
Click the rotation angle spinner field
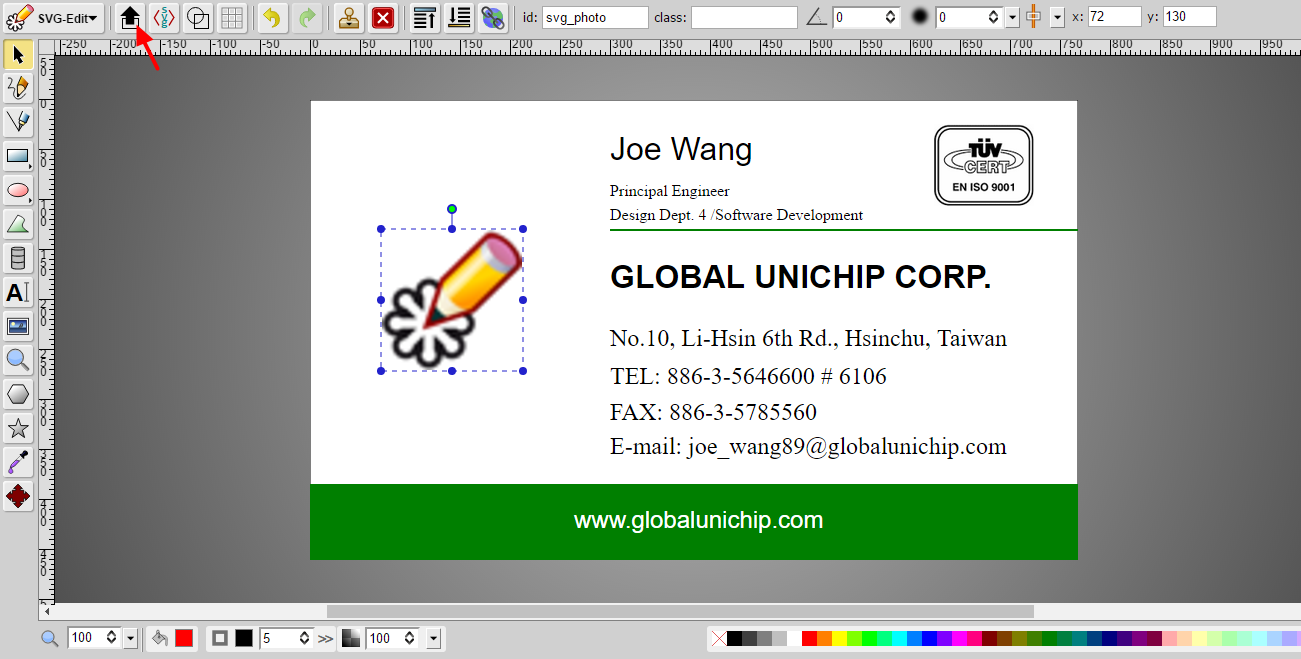coord(865,17)
